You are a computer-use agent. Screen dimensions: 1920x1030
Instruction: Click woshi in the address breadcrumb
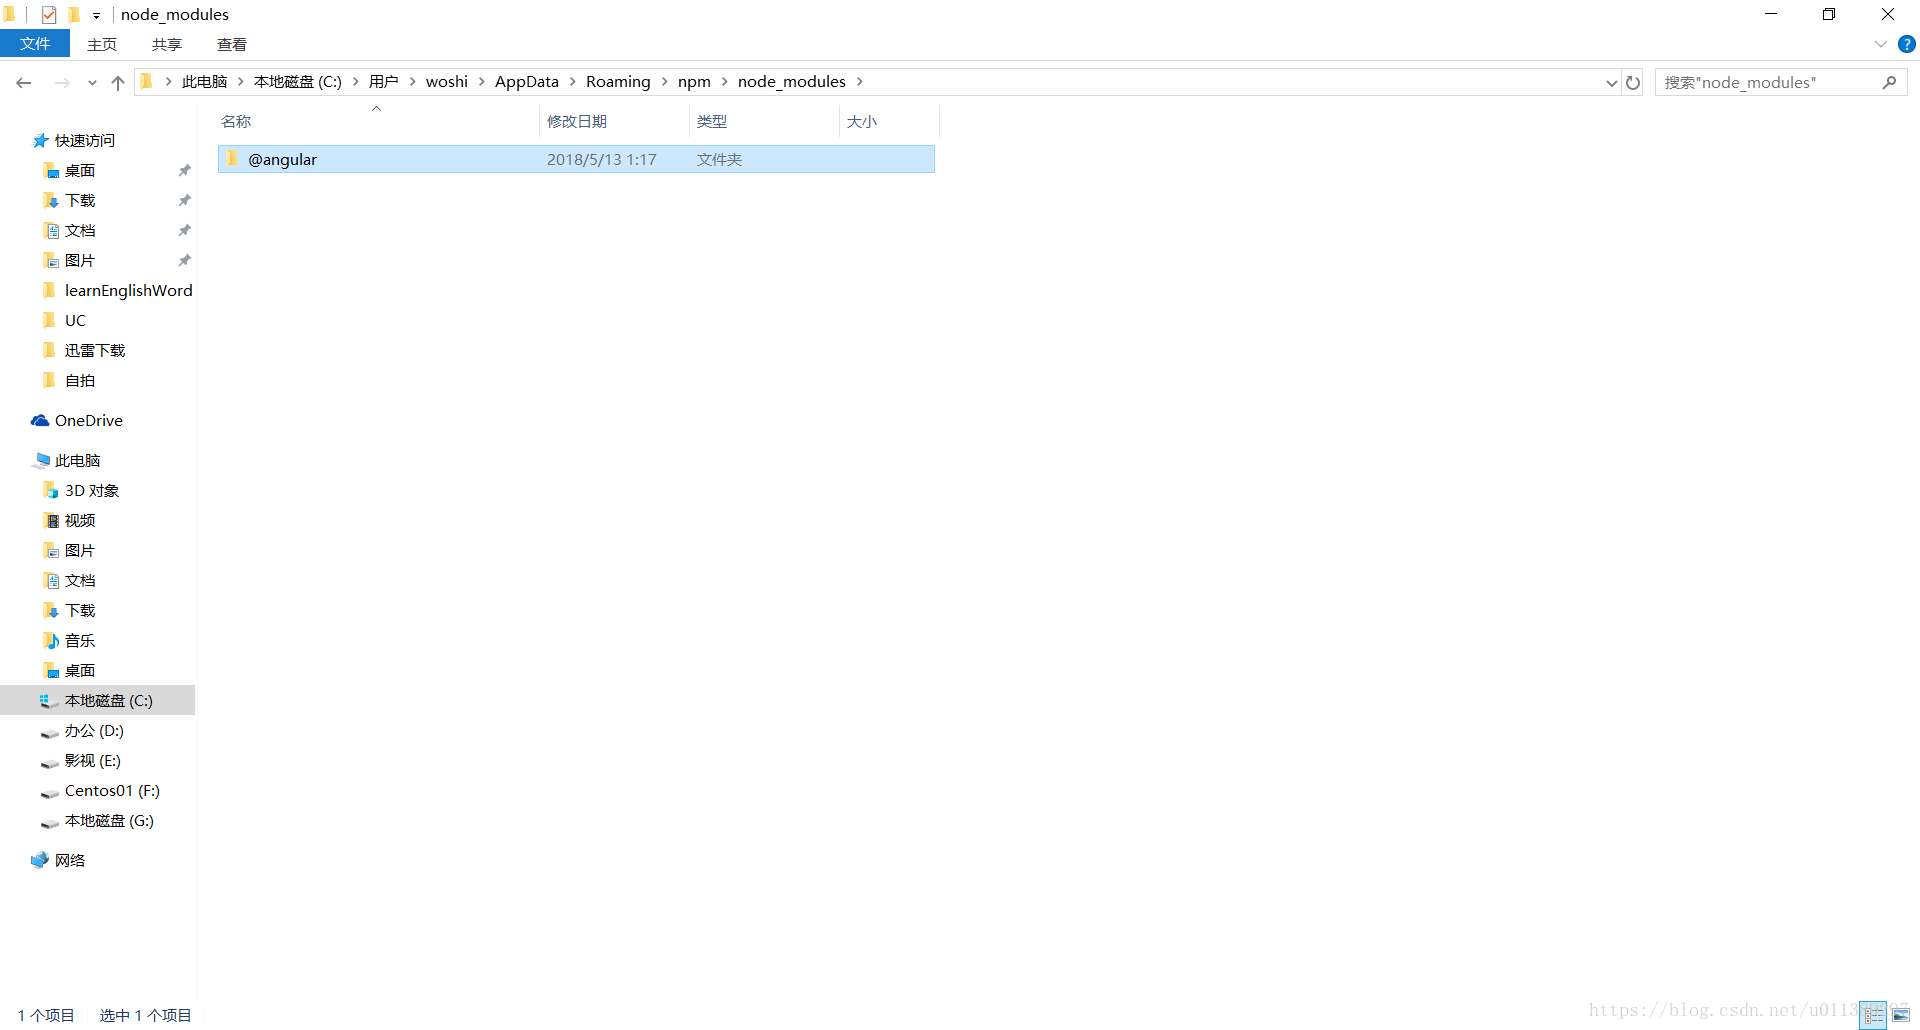tap(447, 82)
